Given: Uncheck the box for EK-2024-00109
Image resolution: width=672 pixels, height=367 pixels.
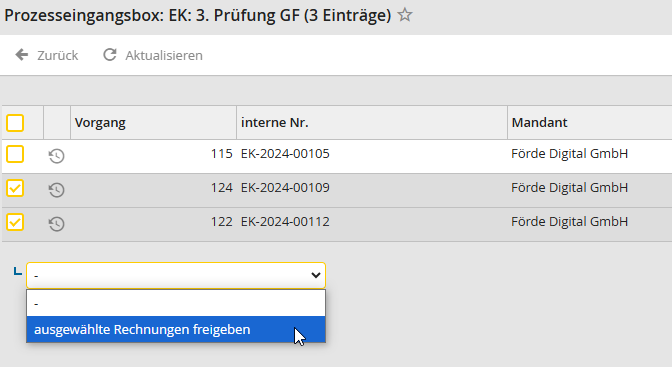Looking at the screenshot, I should pos(15,188).
